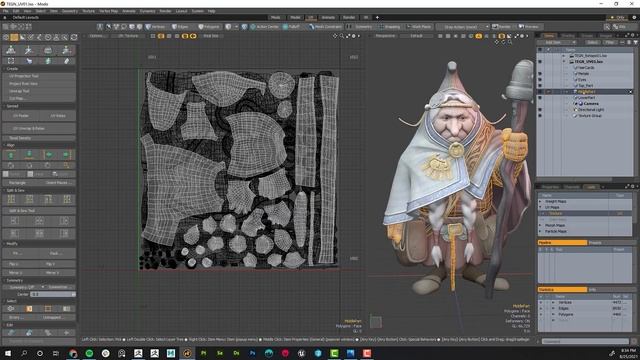Toggle visibility of the Eyes item
This screenshot has width=640, height=360.
click(540, 80)
